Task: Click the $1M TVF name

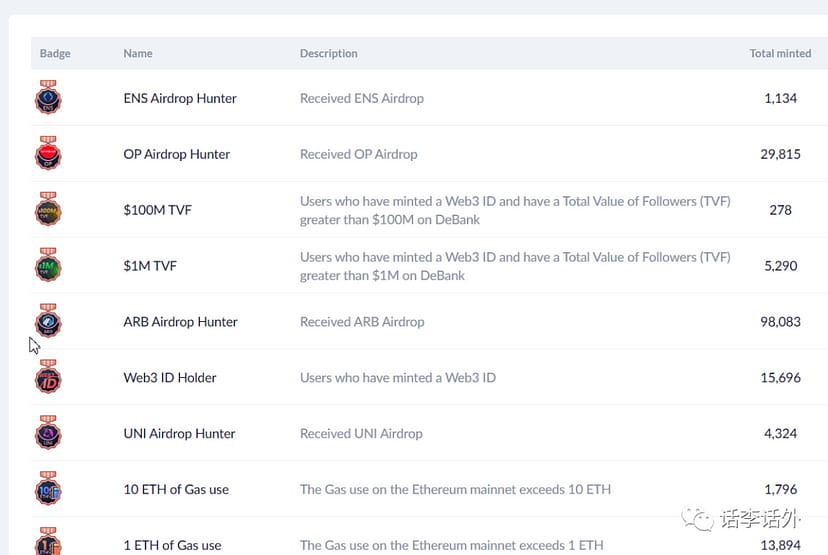Action: 150,266
